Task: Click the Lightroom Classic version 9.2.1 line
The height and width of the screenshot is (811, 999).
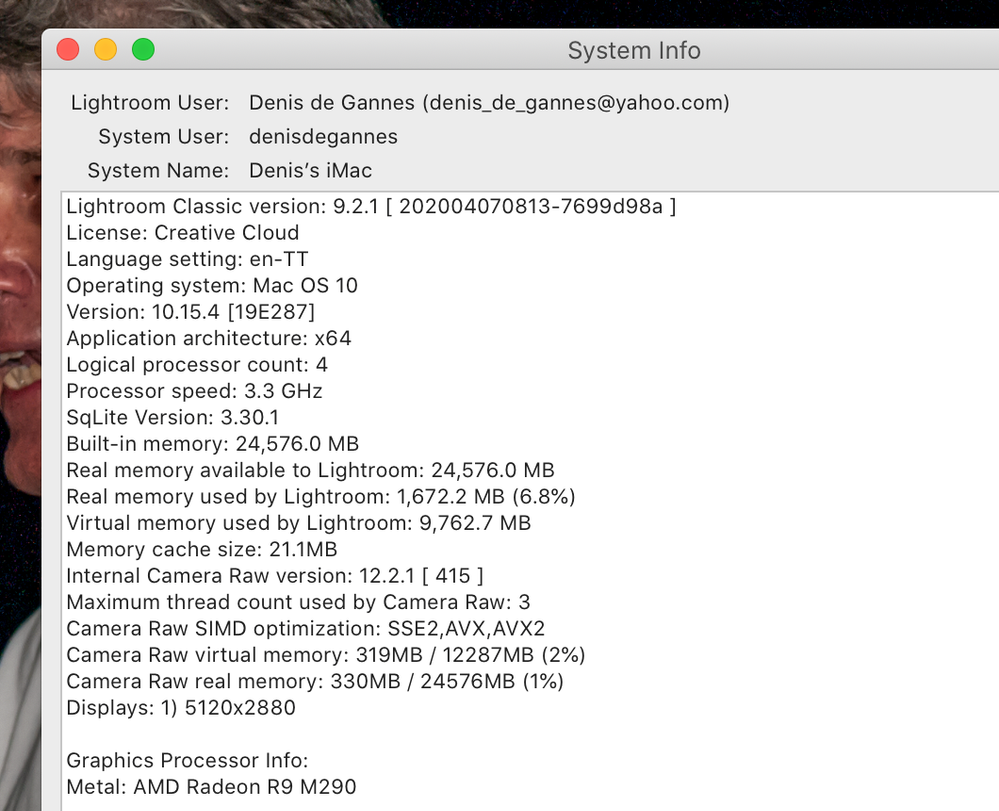Action: click(371, 206)
